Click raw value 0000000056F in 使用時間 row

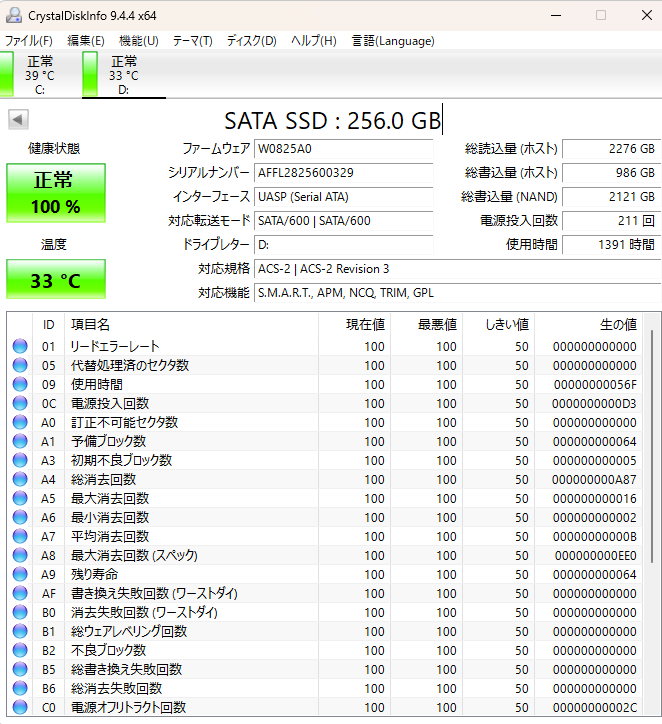click(595, 385)
